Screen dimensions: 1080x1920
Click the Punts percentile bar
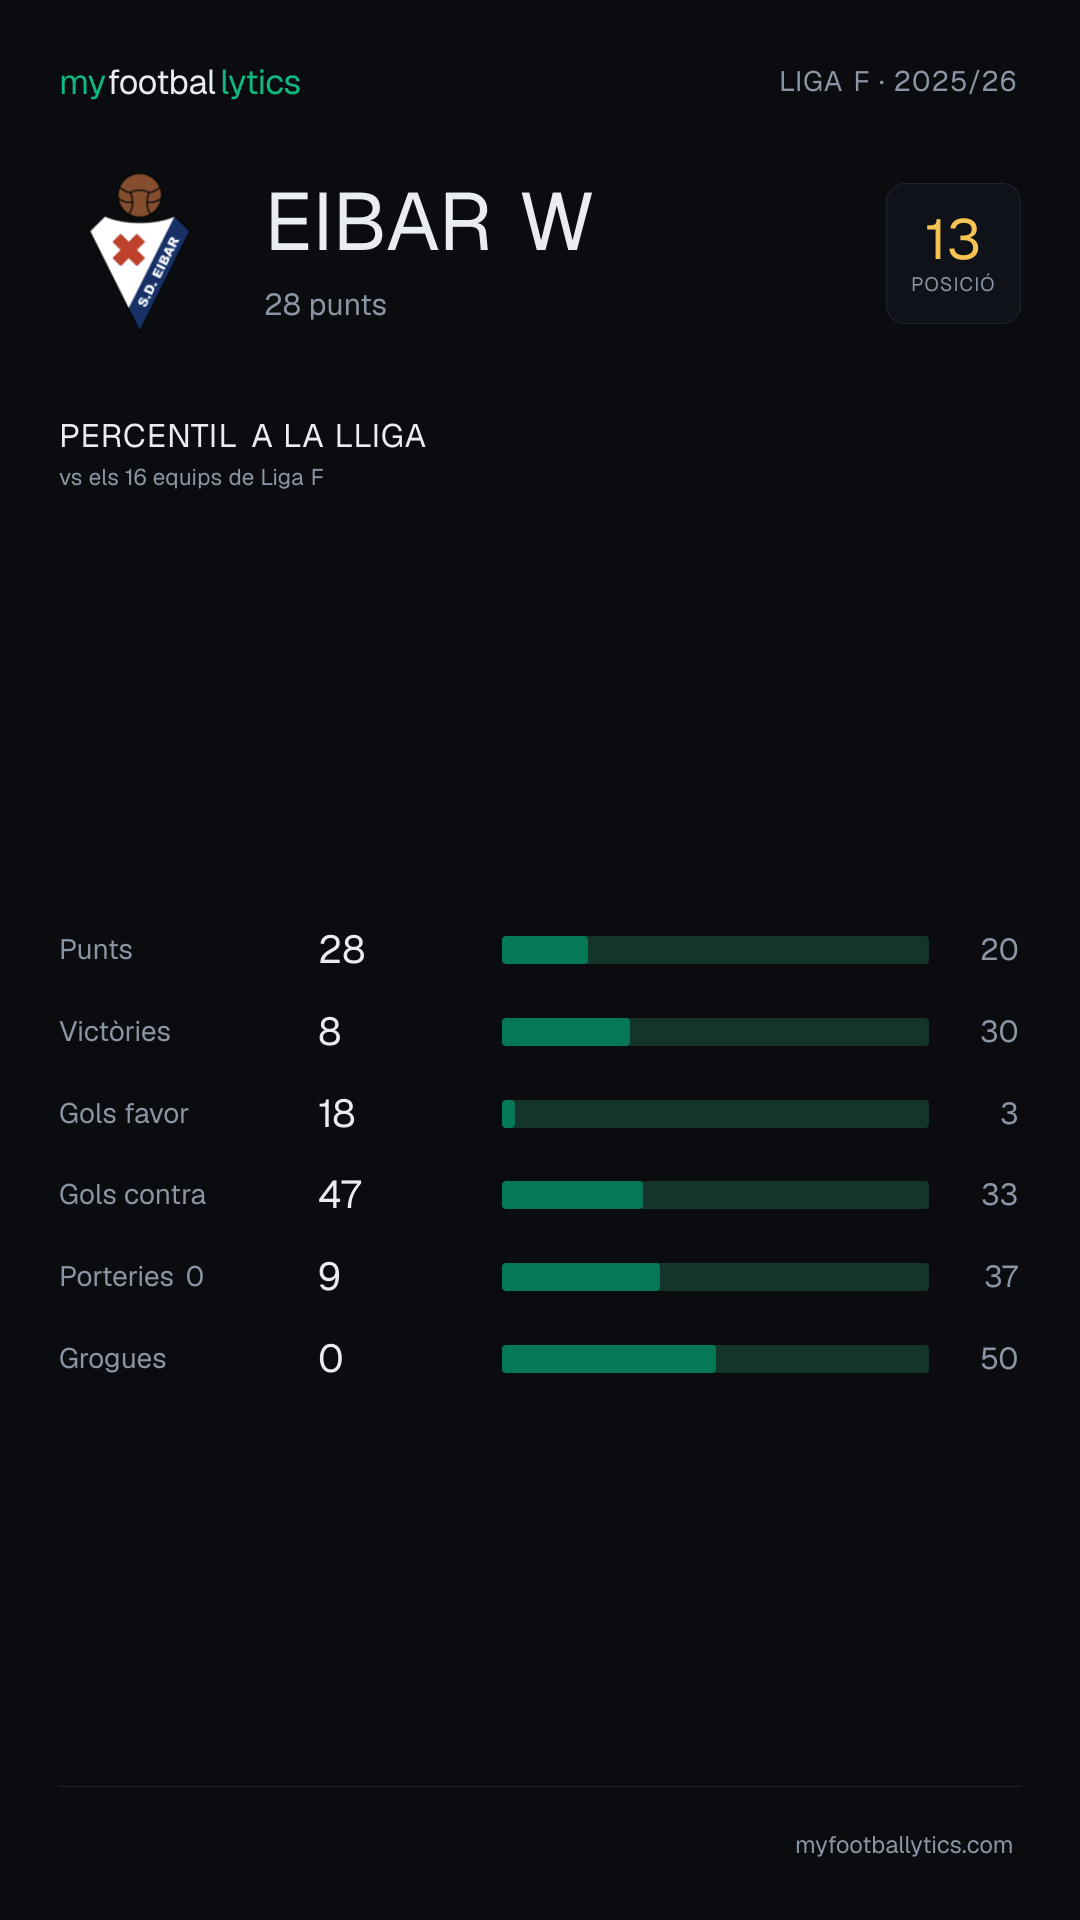[715, 950]
